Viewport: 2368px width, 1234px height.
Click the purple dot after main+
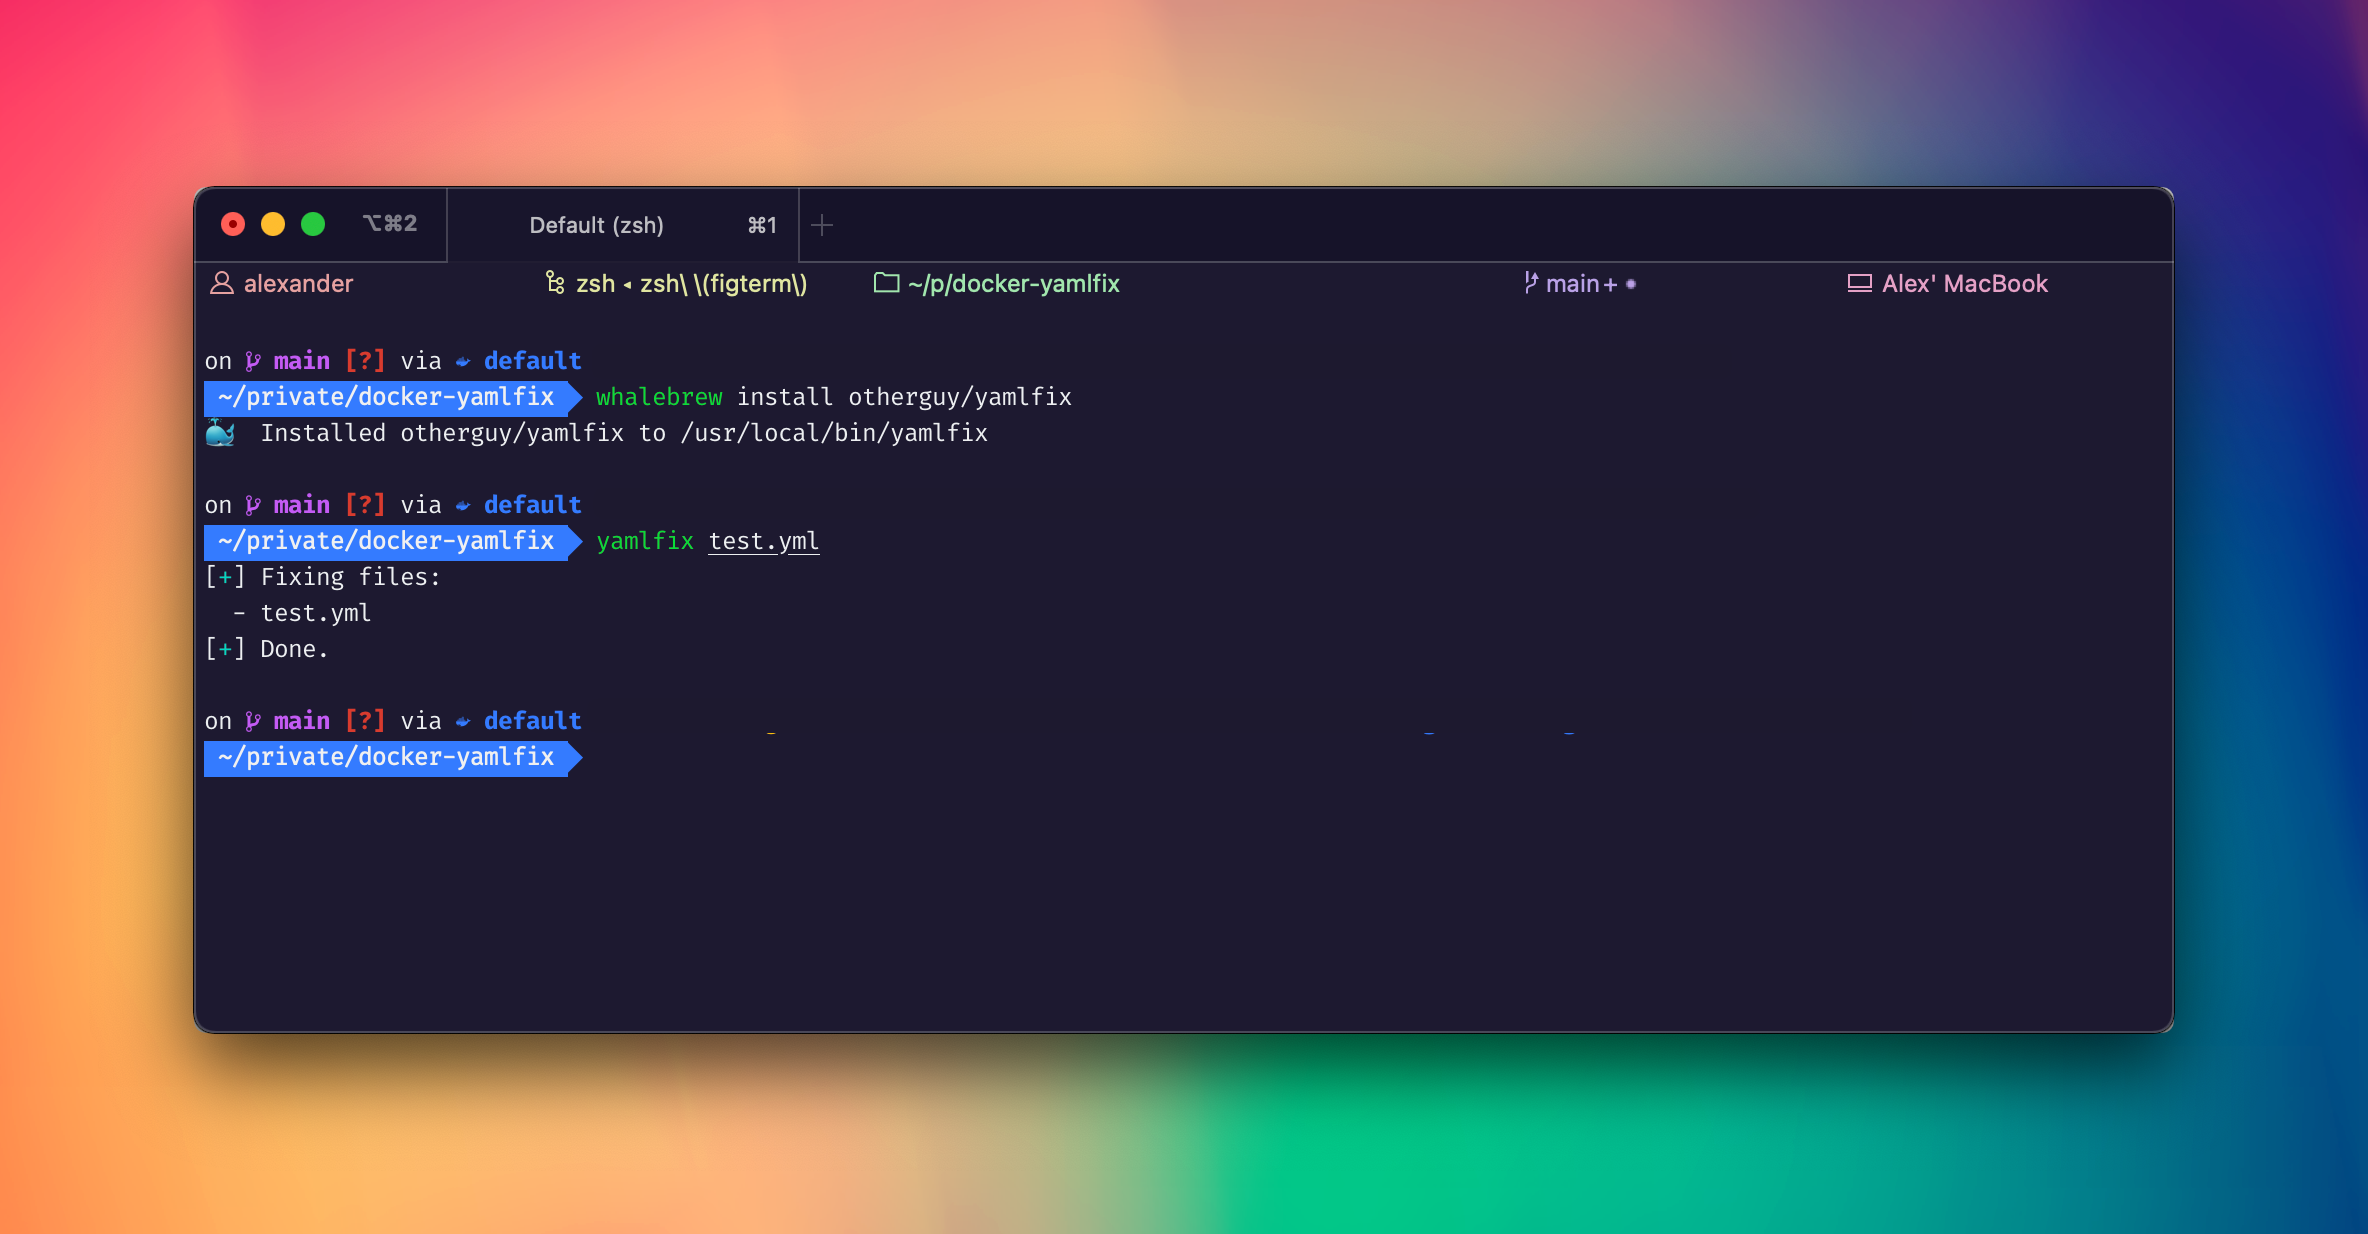(x=1631, y=285)
